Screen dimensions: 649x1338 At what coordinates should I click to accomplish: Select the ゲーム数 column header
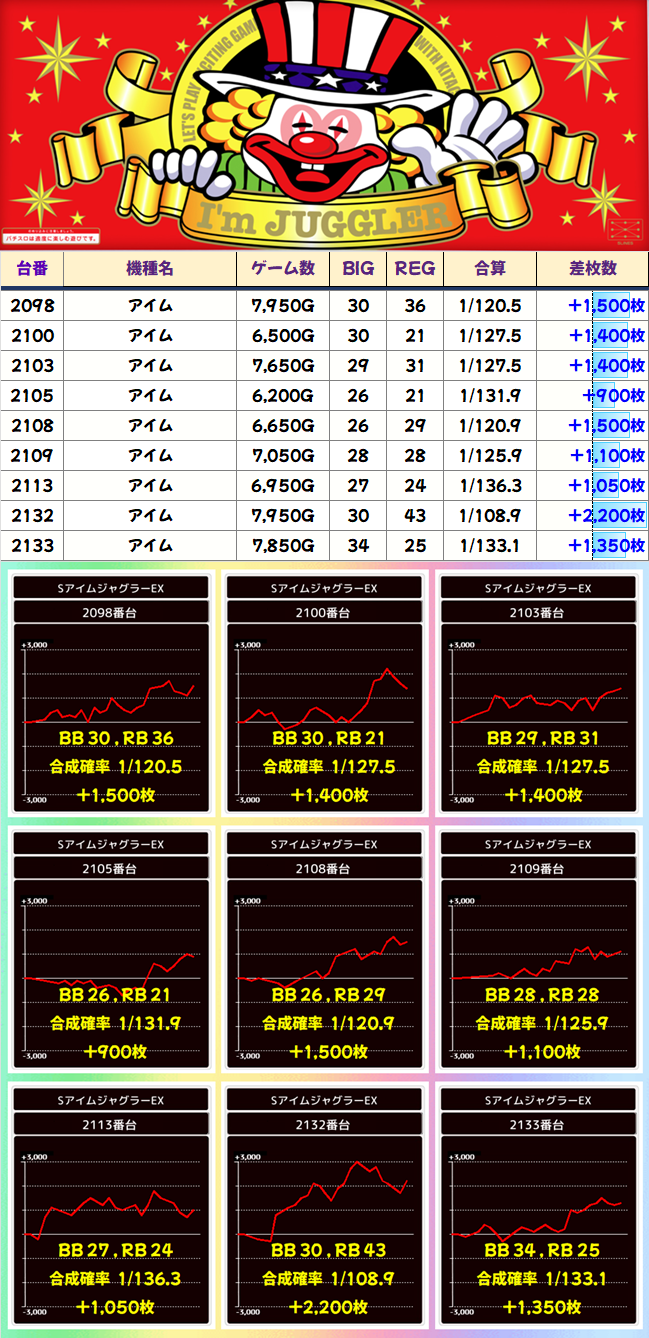281,268
